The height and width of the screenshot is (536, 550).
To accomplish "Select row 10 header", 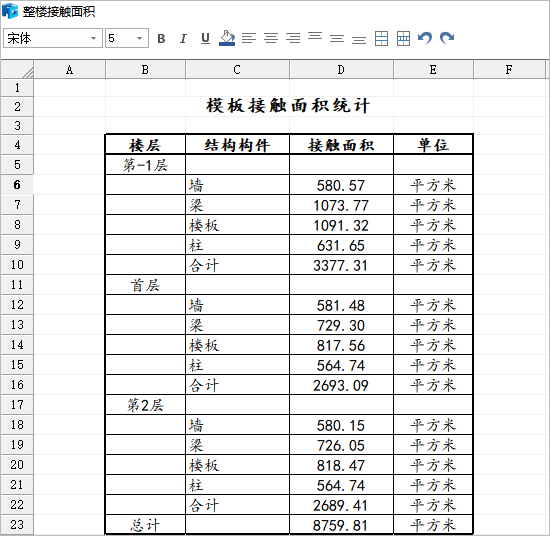I will [17, 264].
